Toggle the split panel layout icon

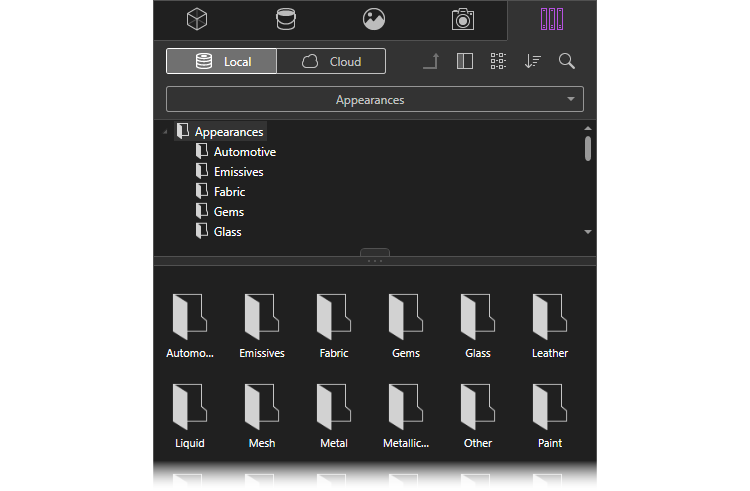(x=464, y=61)
